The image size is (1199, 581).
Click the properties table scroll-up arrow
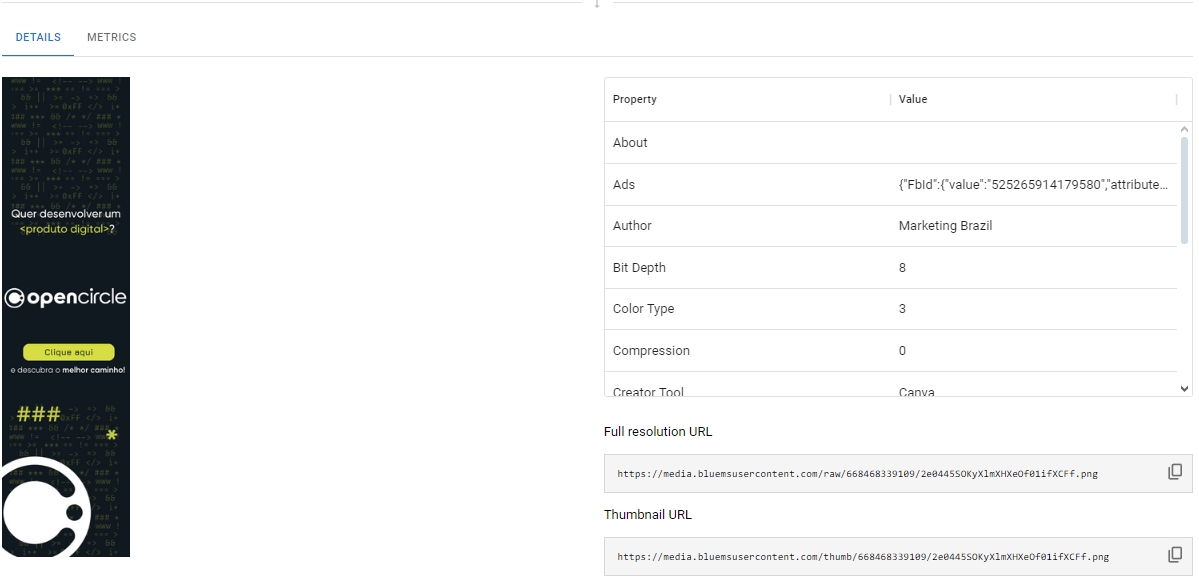coord(1185,129)
